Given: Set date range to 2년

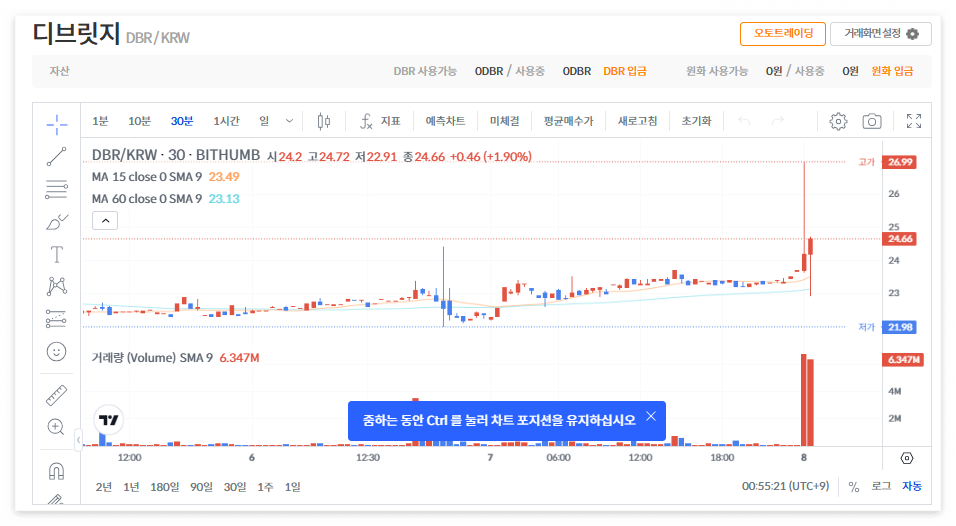Looking at the screenshot, I should click(x=104, y=487).
